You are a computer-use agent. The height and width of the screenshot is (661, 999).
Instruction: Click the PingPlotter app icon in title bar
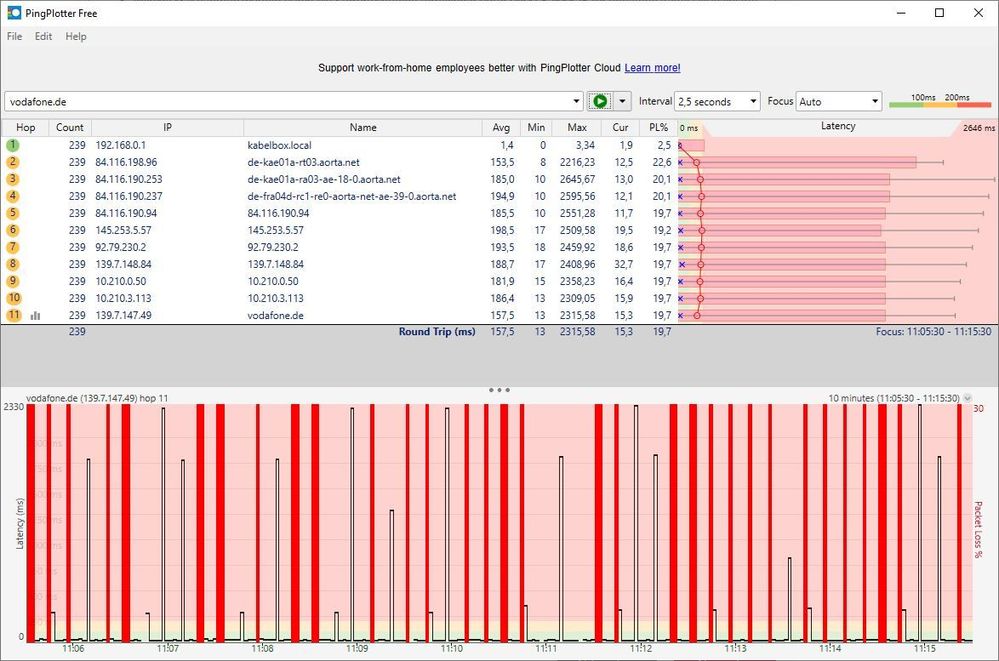coord(14,13)
